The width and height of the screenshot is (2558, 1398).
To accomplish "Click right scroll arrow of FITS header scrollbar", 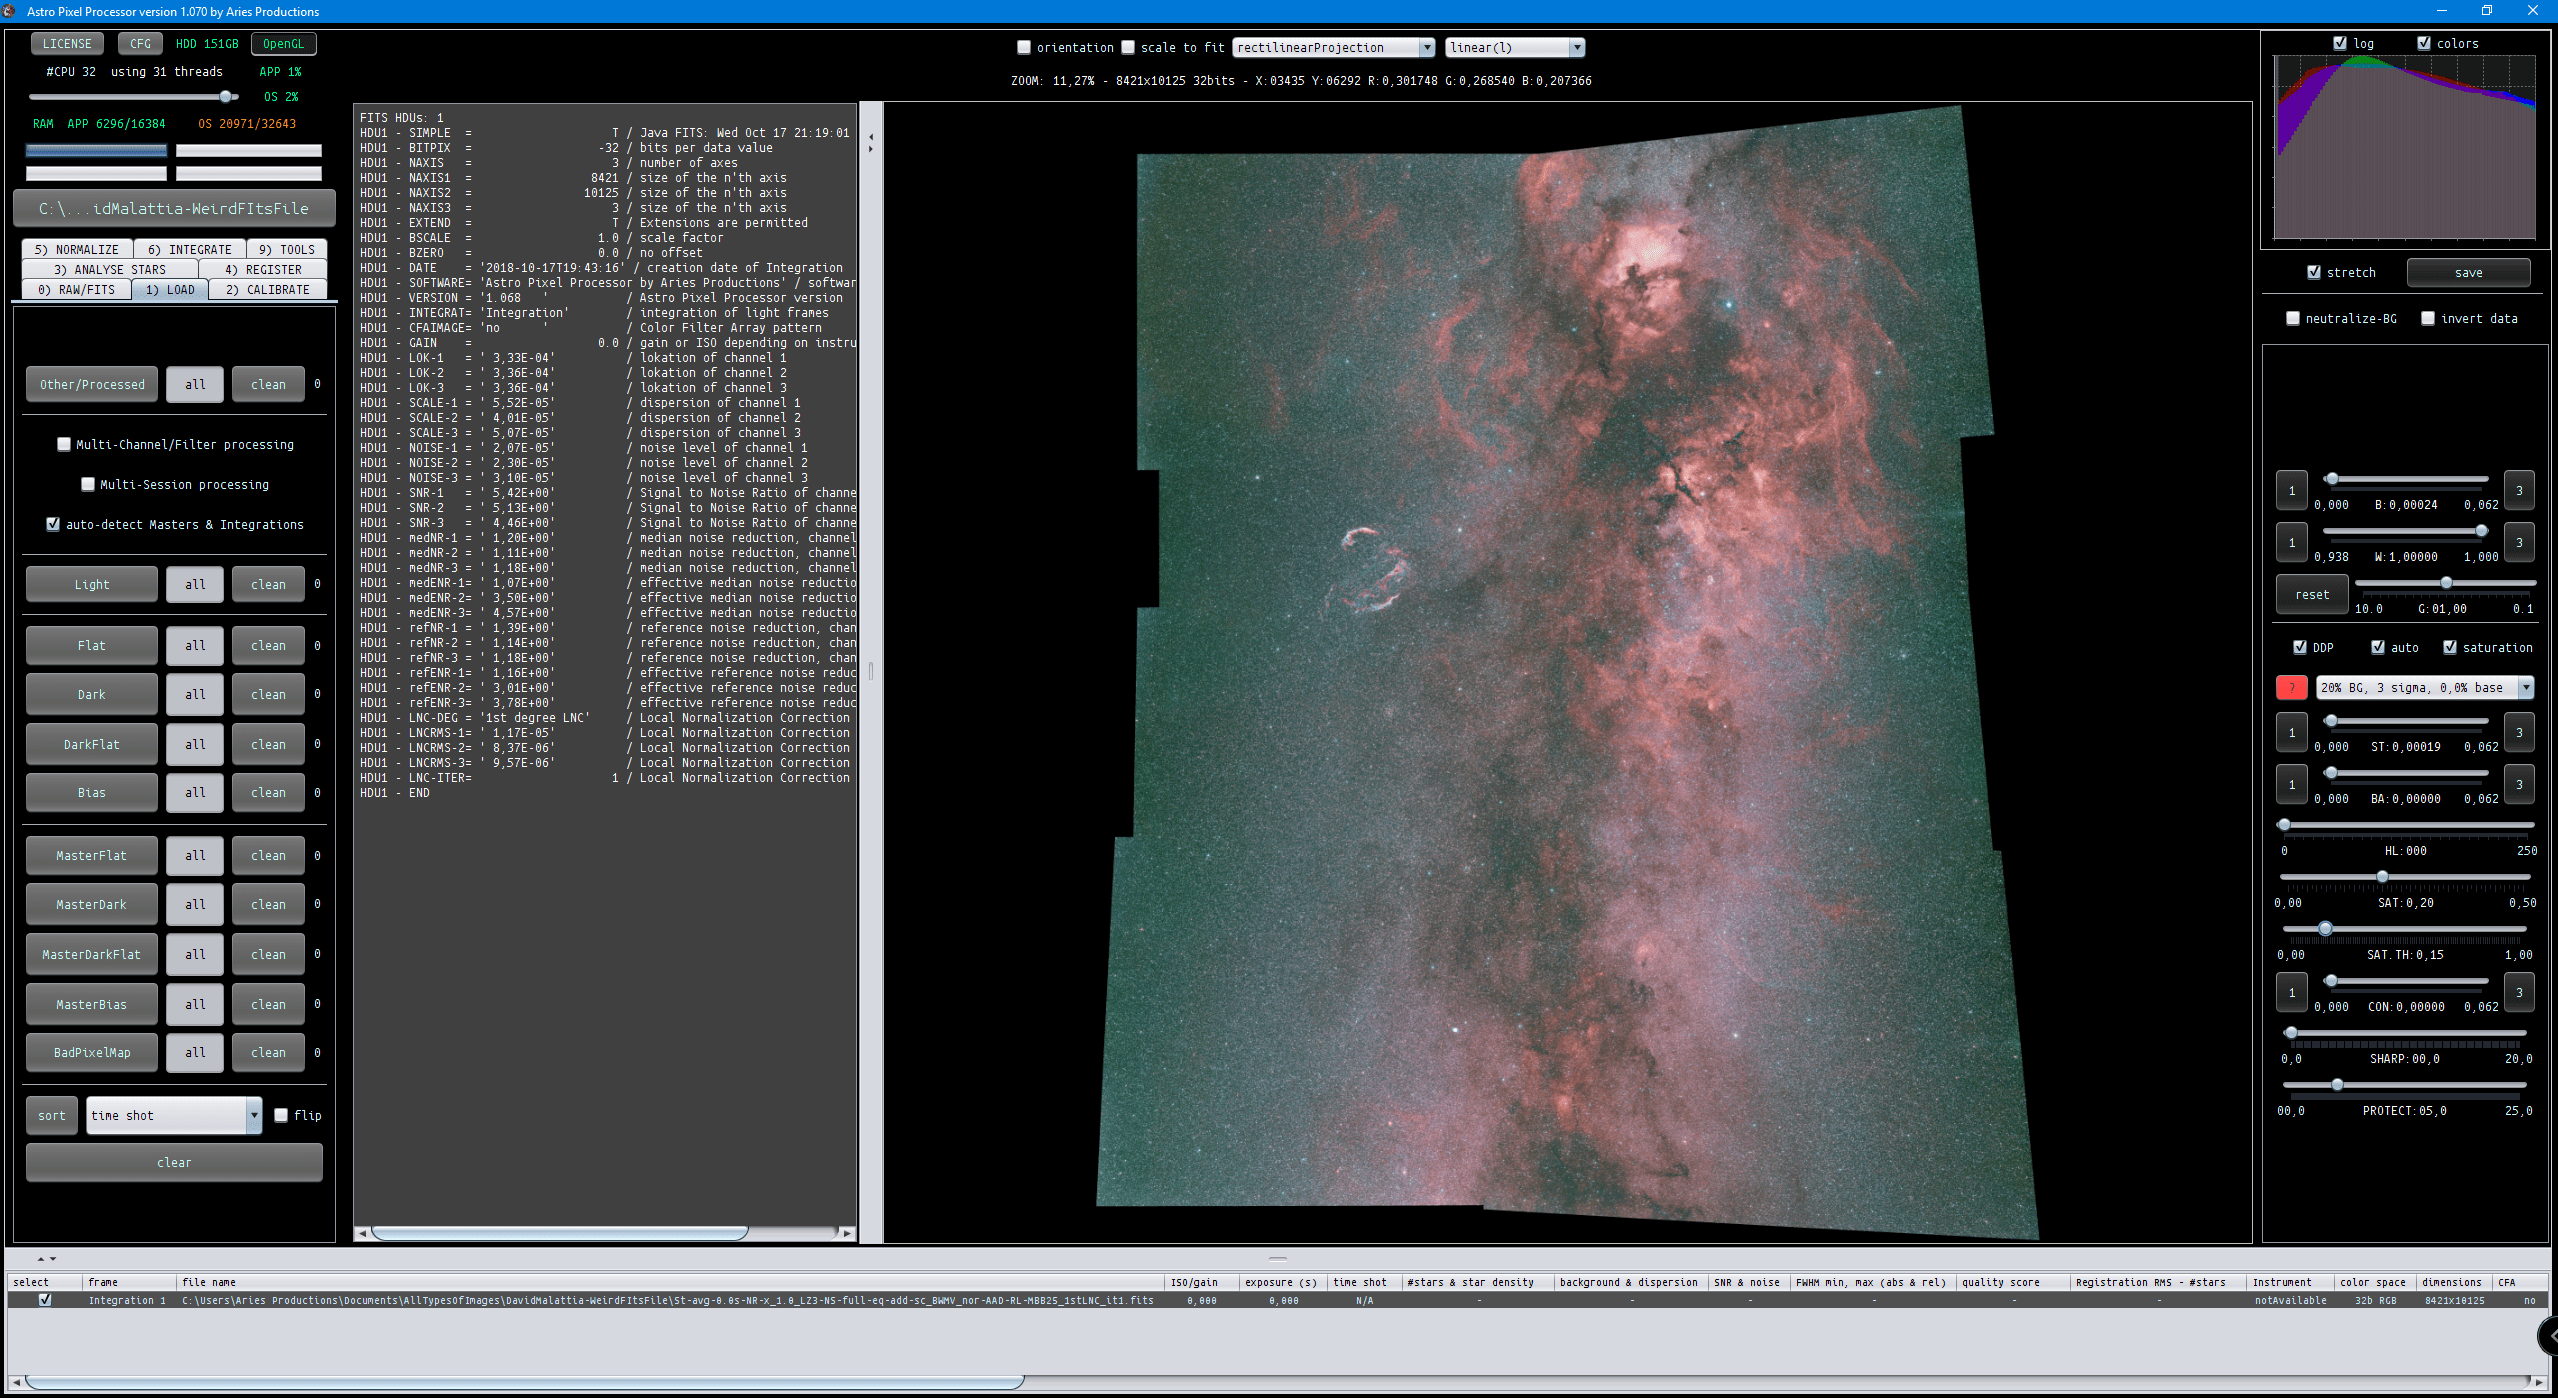I will point(848,1233).
